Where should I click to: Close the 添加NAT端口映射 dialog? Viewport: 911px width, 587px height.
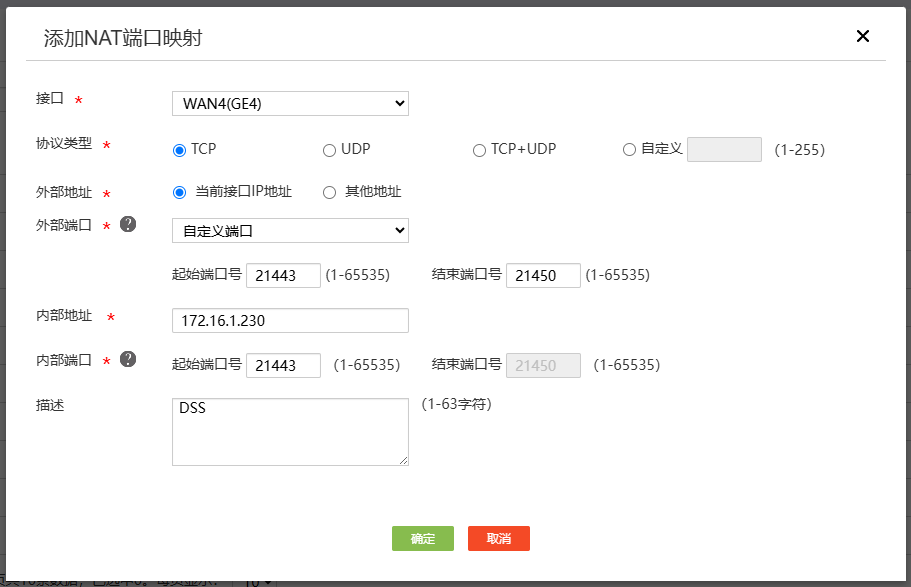click(x=863, y=37)
